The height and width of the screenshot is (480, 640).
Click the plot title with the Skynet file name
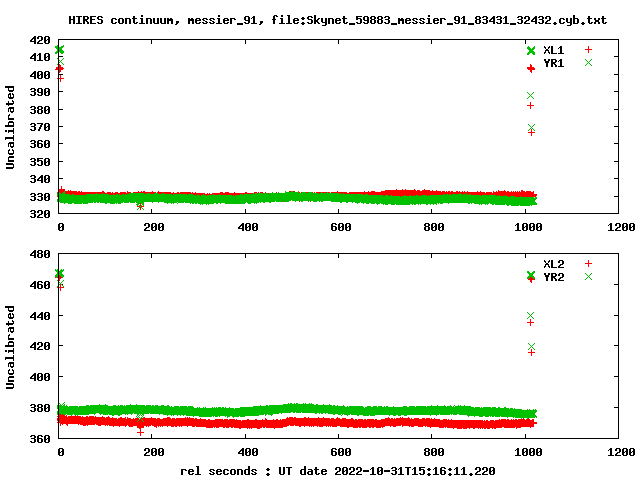coord(338,20)
